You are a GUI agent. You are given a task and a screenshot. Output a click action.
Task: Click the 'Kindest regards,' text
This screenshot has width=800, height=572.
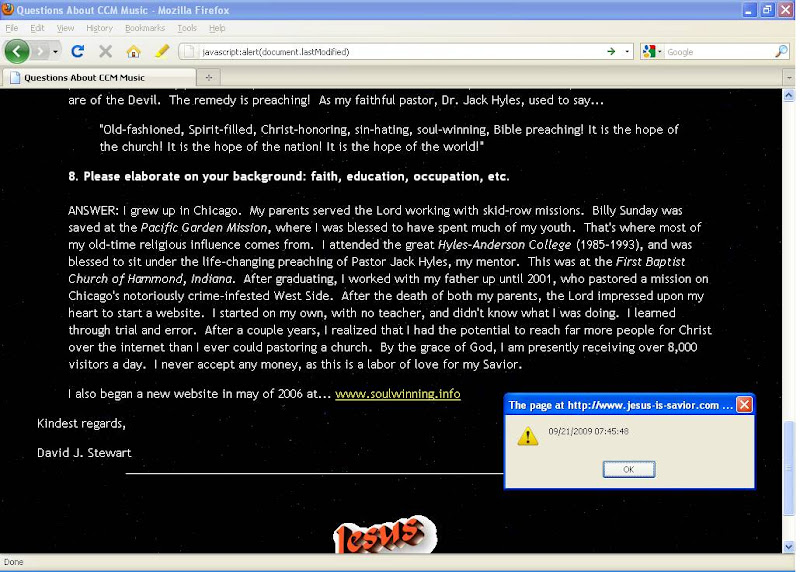pyautogui.click(x=81, y=424)
